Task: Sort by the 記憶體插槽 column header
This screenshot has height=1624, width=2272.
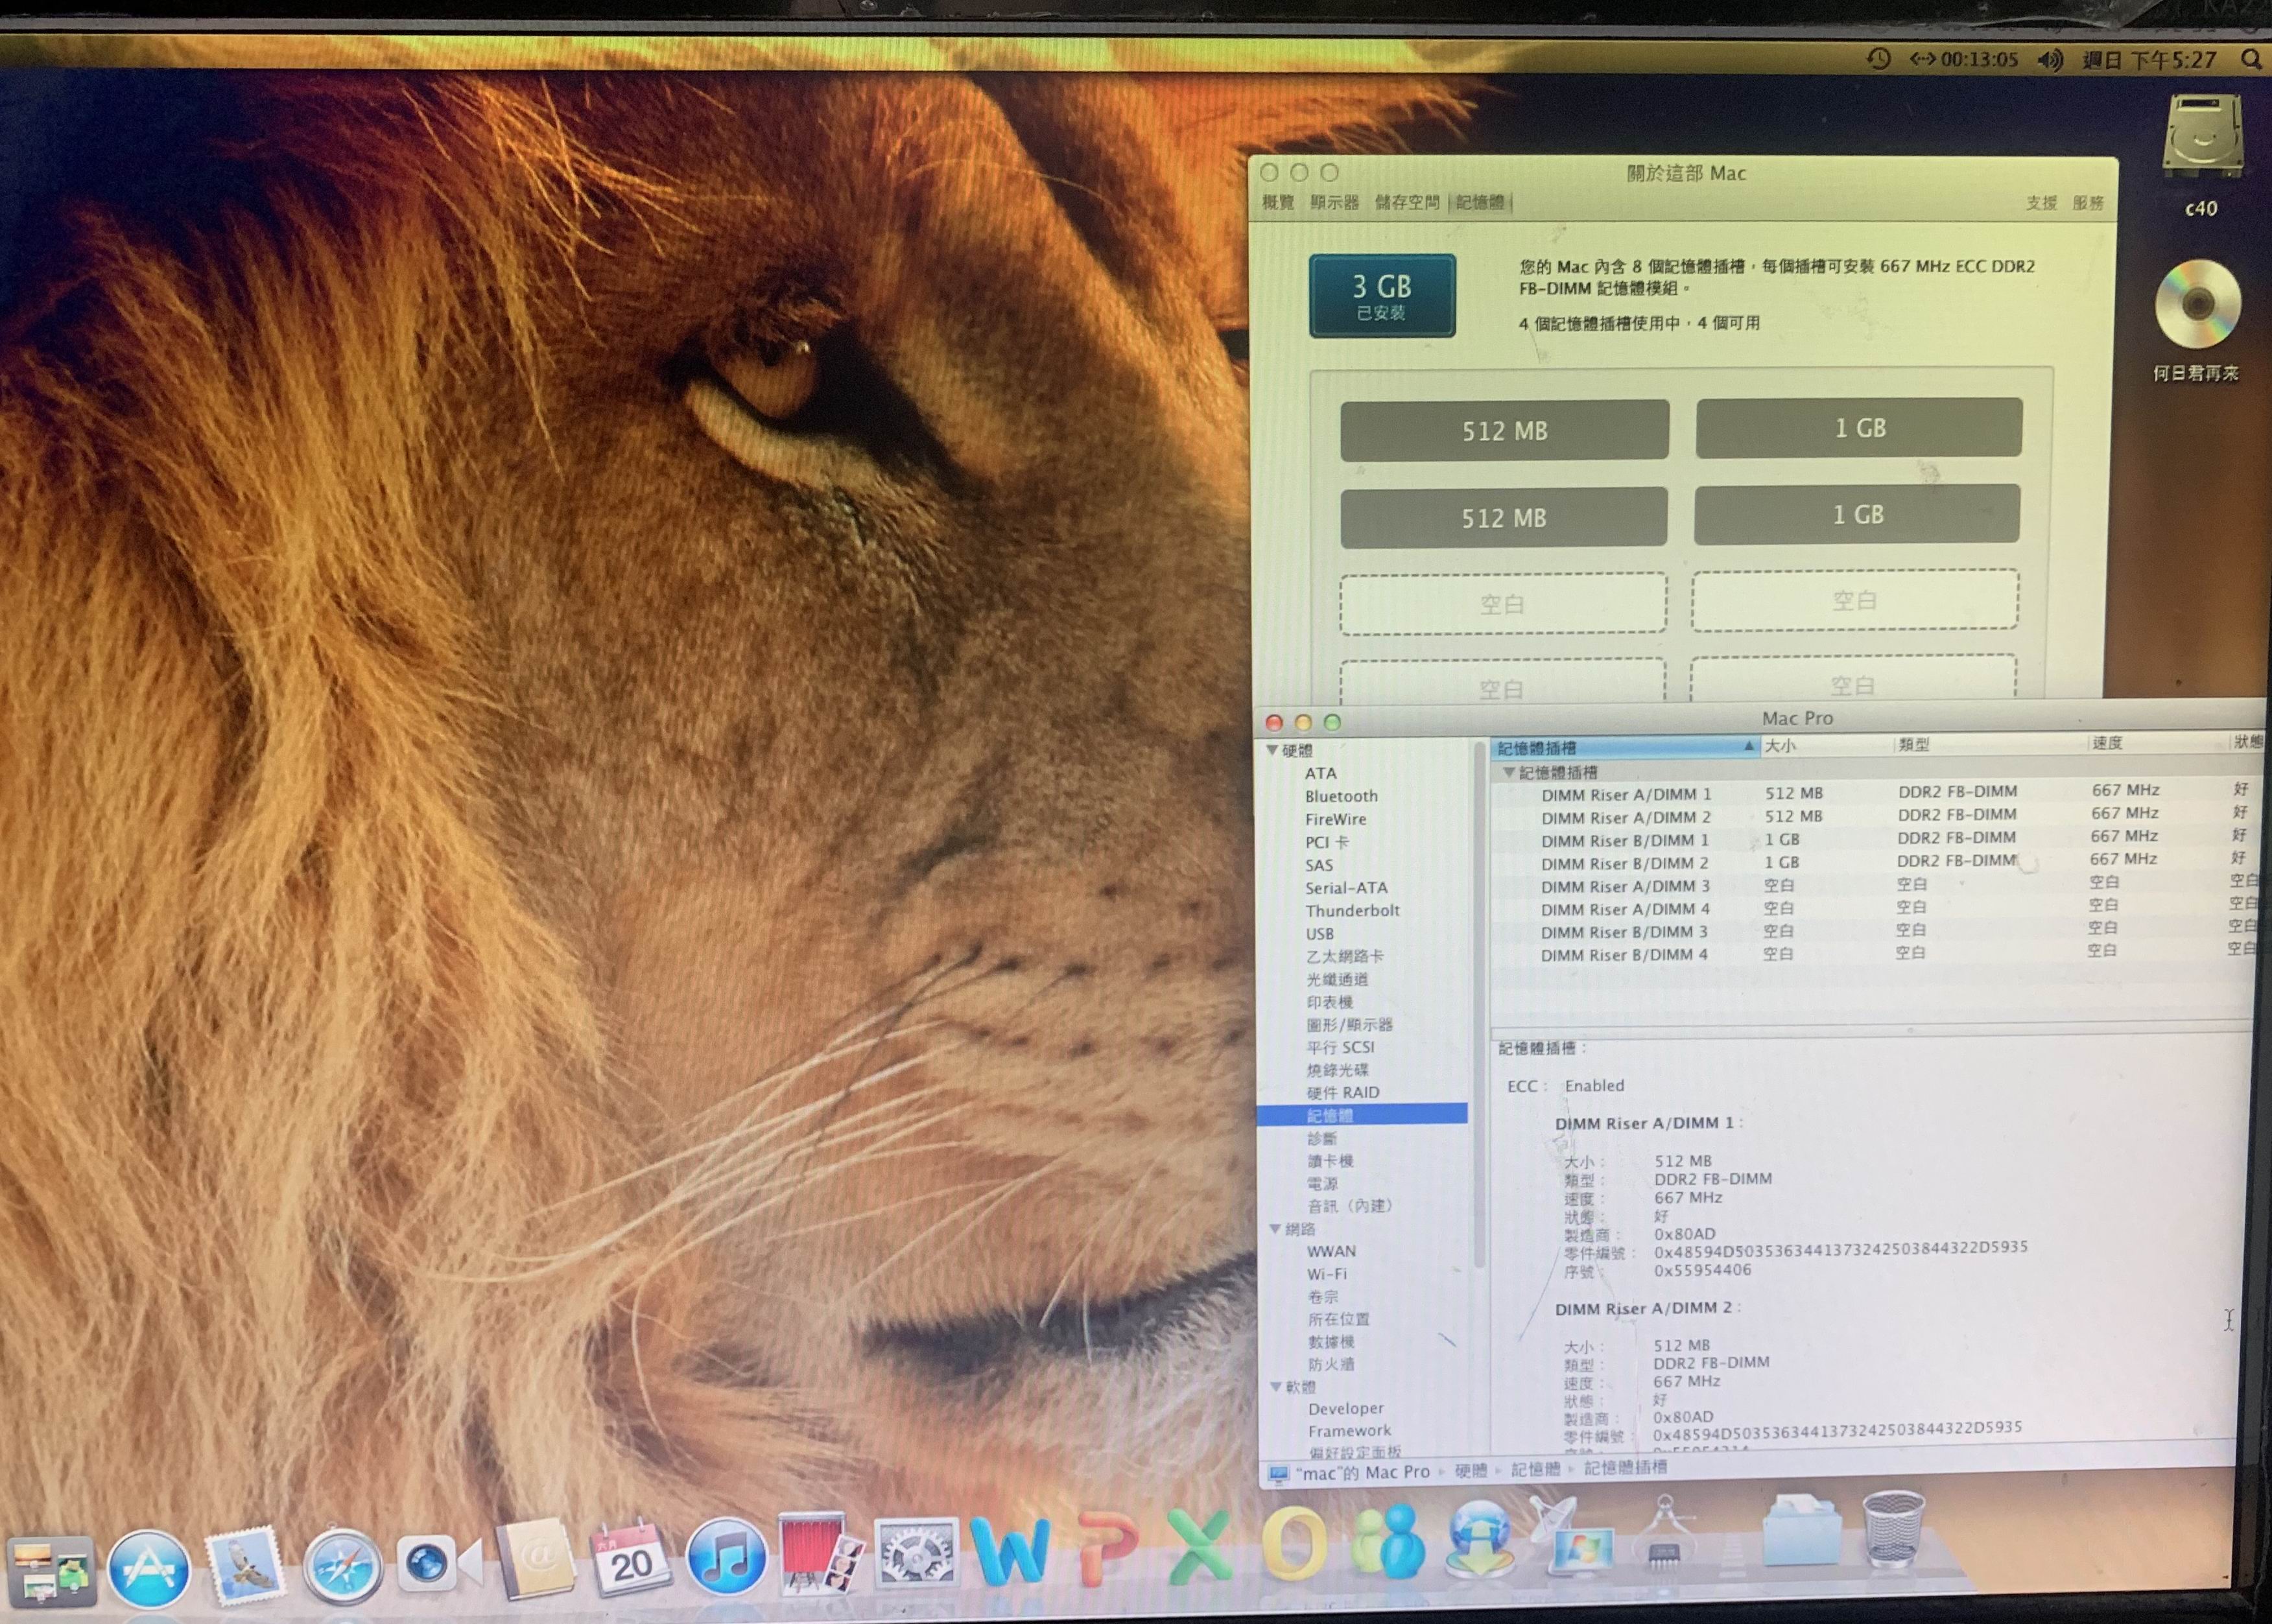Action: pyautogui.click(x=1624, y=747)
